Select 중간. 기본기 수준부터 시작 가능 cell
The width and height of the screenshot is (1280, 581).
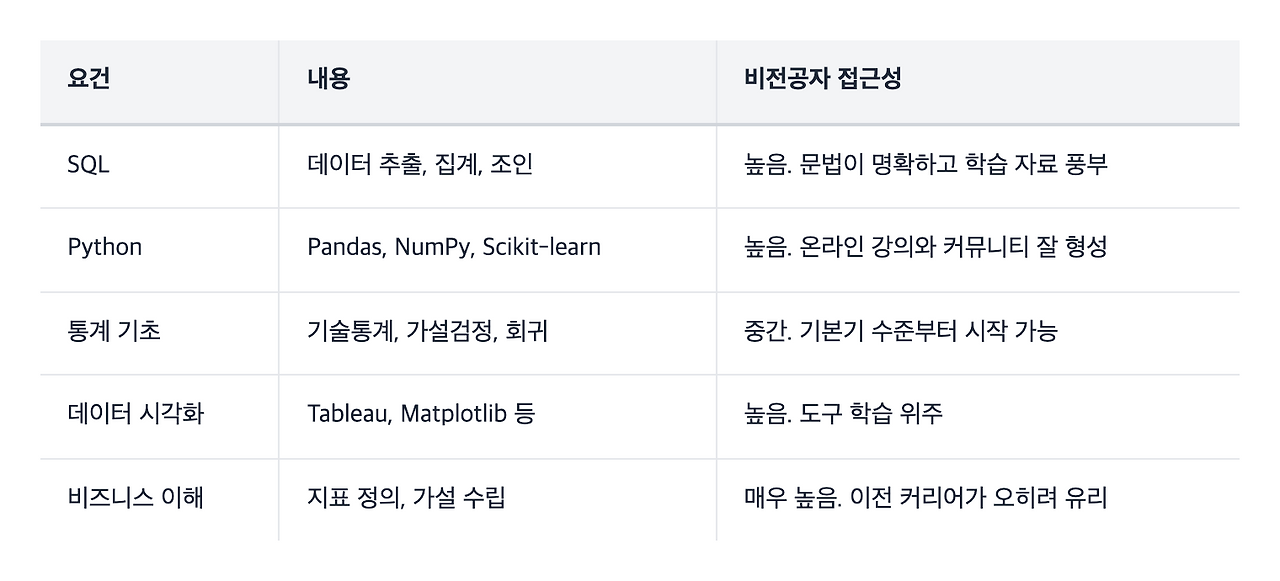click(x=978, y=333)
